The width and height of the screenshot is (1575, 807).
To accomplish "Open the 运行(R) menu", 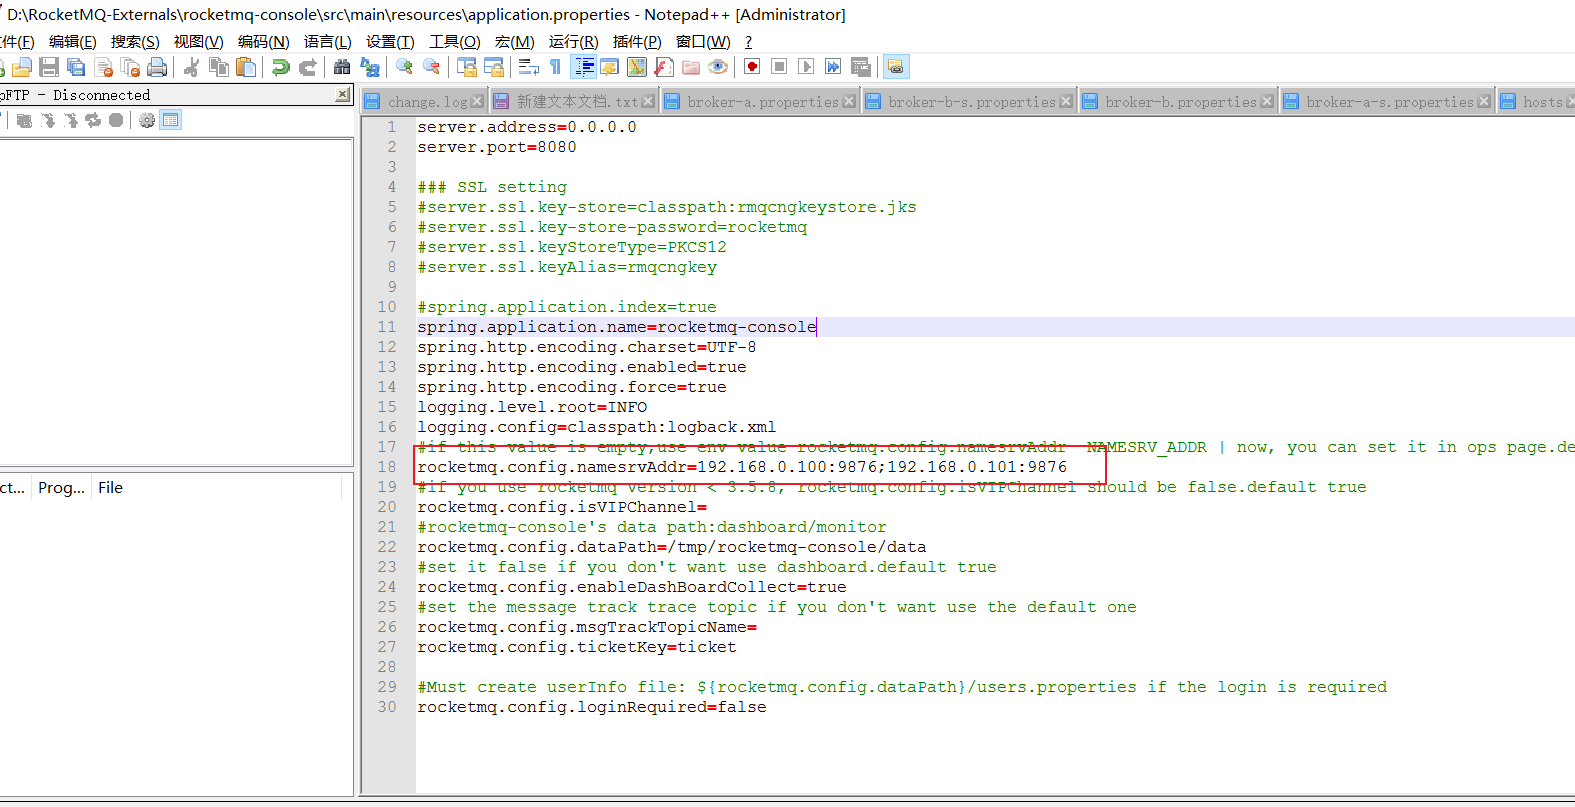I will tap(573, 41).
